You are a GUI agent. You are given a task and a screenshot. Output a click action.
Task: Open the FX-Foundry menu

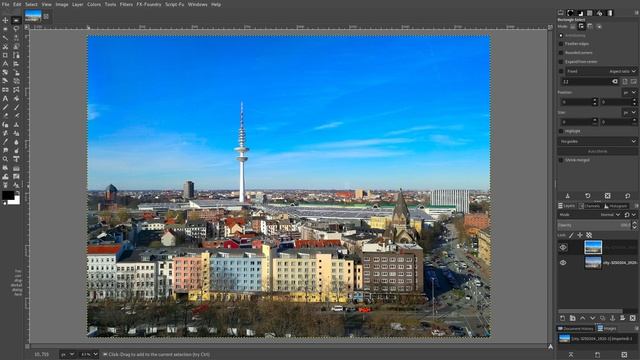149,4
